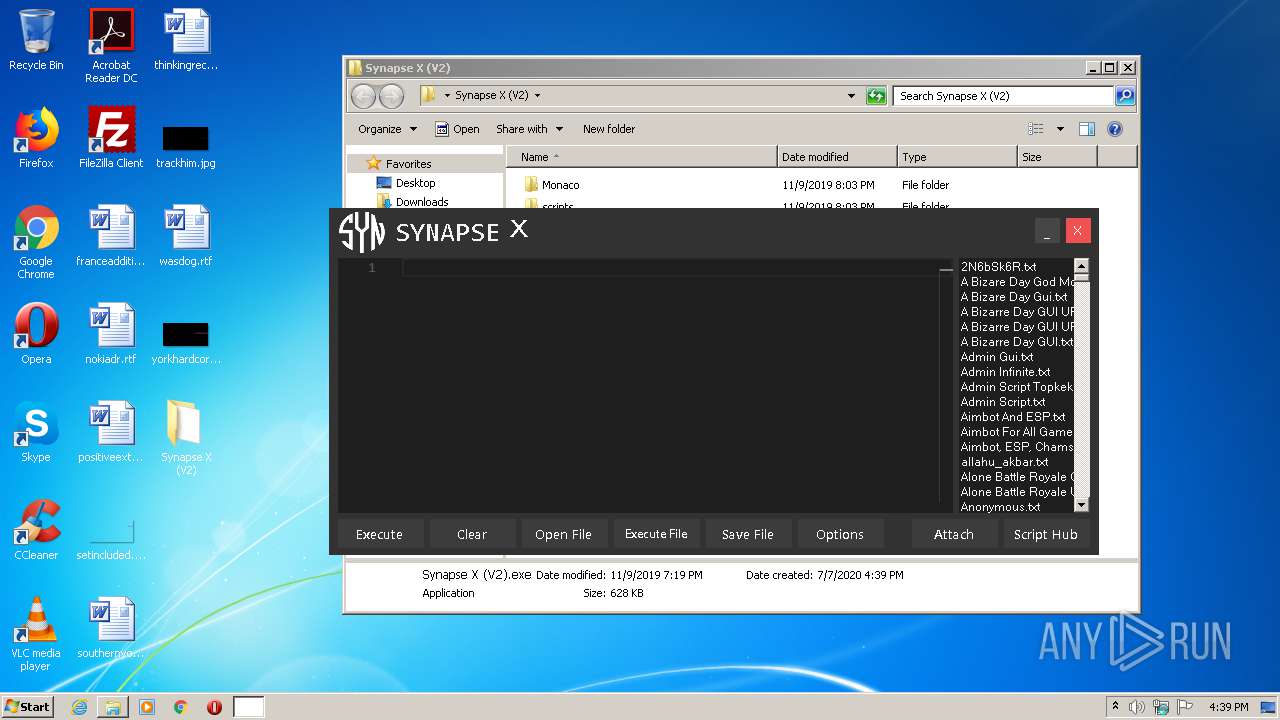Click script list scrollbar down arrow
The height and width of the screenshot is (720, 1280).
pos(1081,506)
